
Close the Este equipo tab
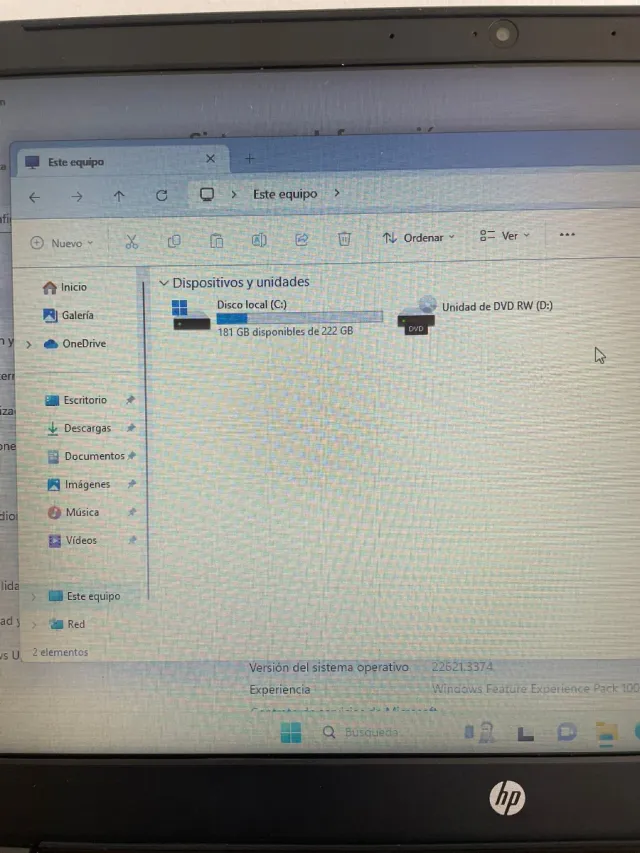point(211,158)
